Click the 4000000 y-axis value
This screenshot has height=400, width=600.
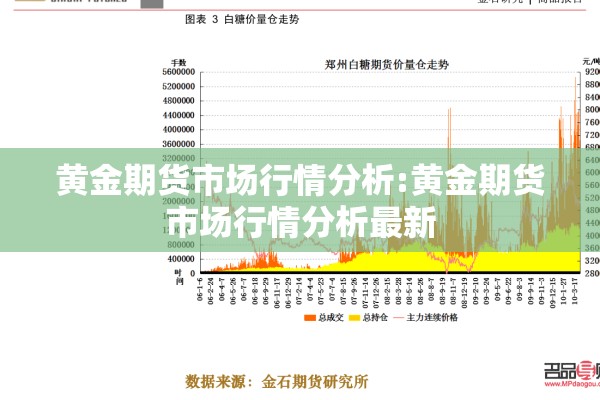tap(179, 129)
